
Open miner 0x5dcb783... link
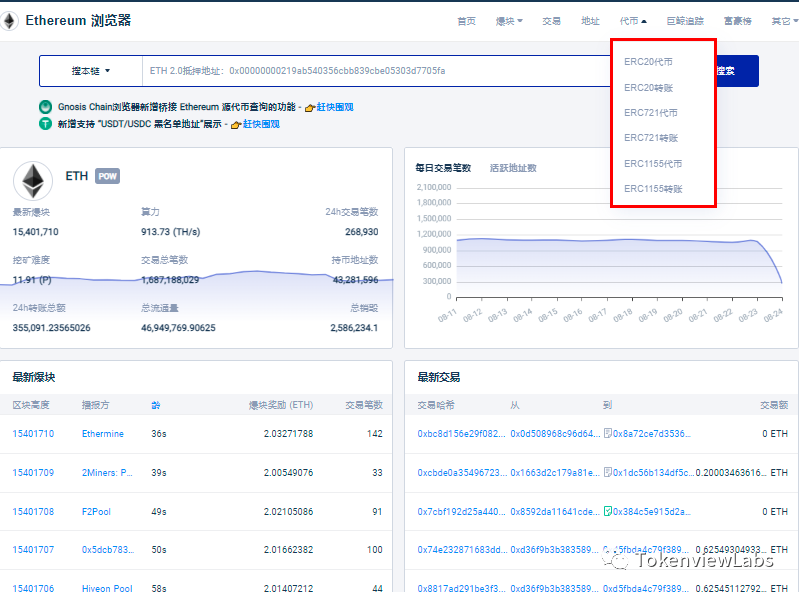point(108,550)
